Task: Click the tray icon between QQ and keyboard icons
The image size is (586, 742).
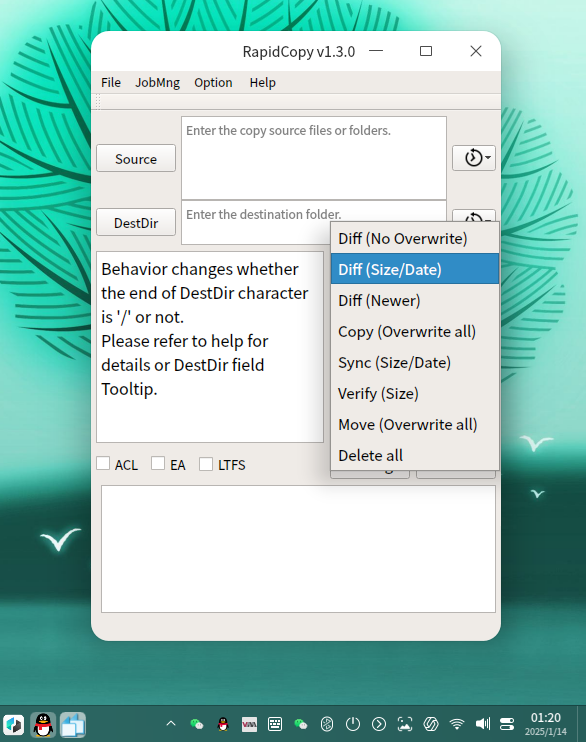Action: point(249,724)
